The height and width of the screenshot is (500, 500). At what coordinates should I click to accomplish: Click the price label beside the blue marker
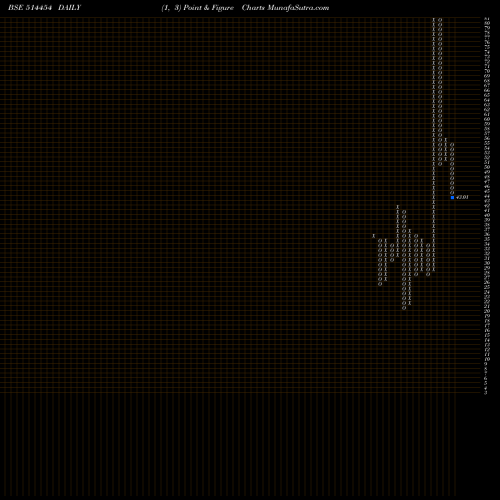(462, 197)
